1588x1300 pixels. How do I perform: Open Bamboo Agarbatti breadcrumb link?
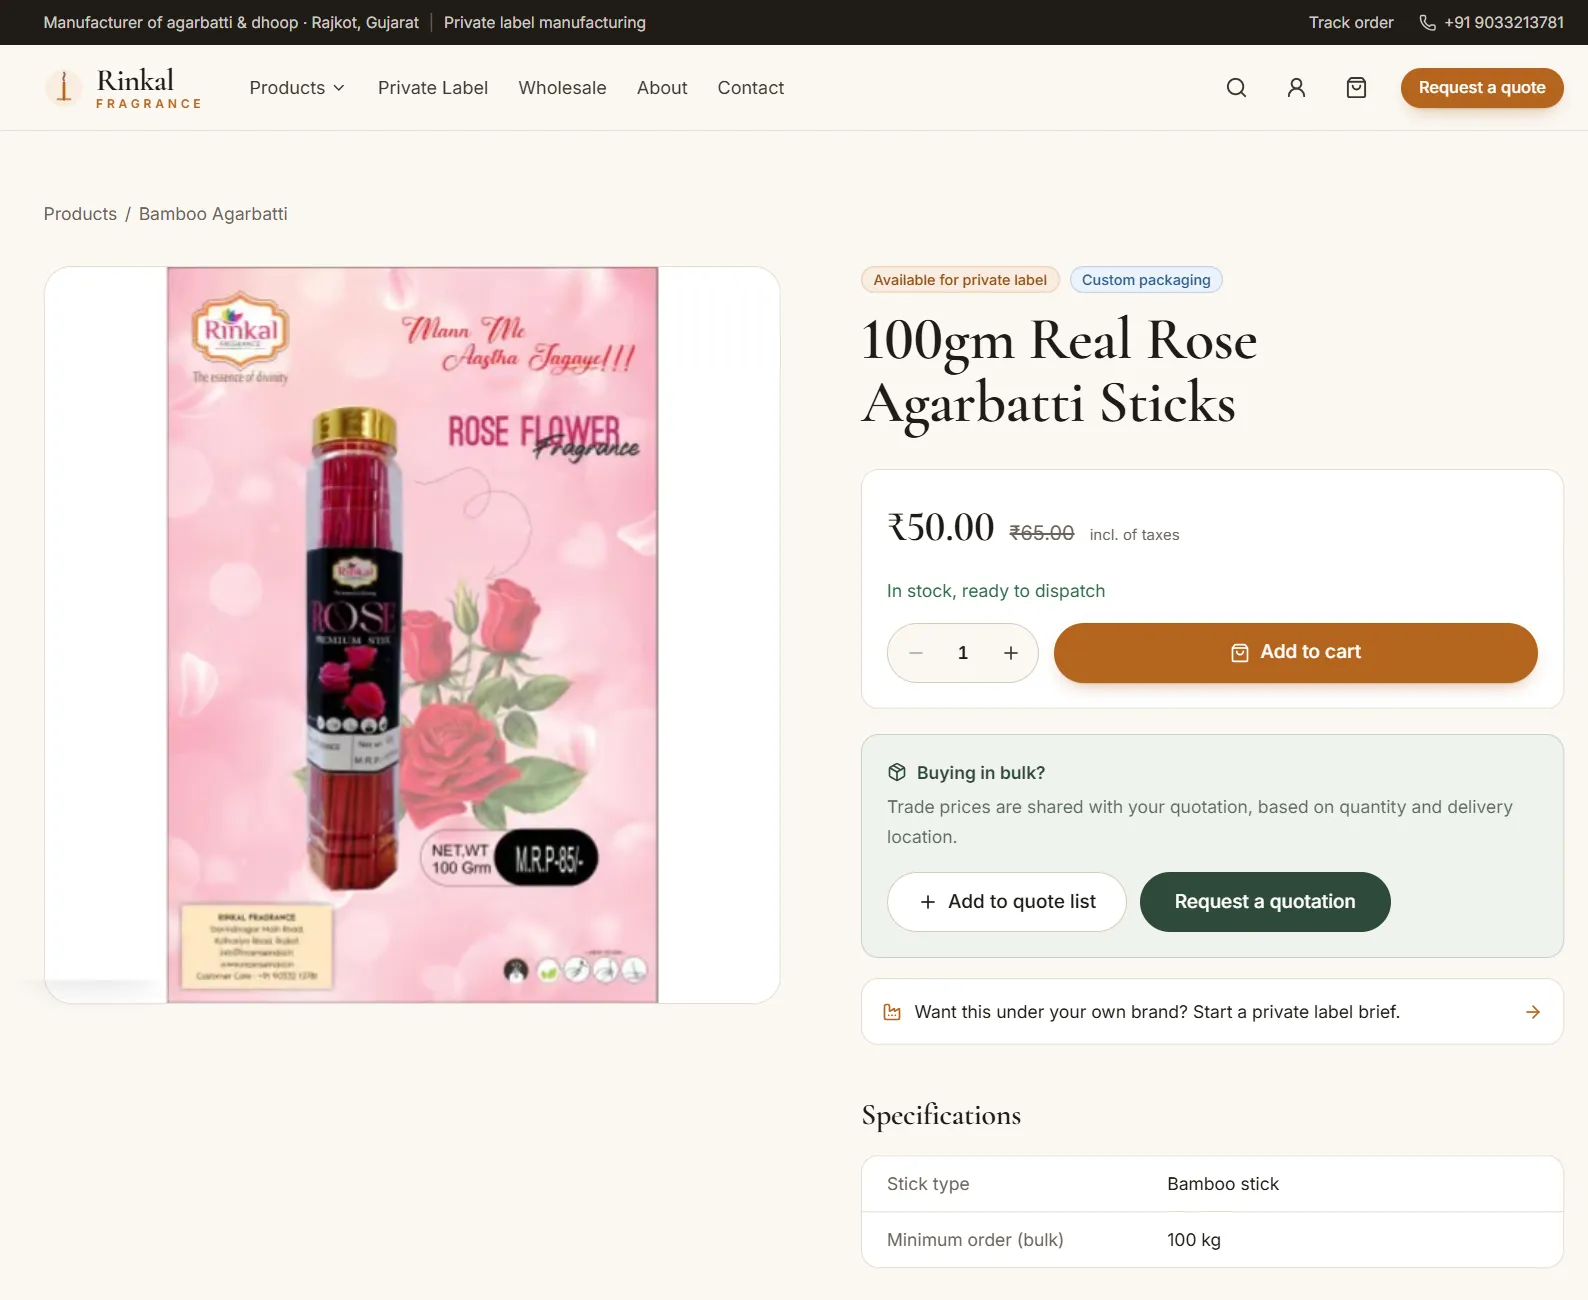[x=213, y=214]
